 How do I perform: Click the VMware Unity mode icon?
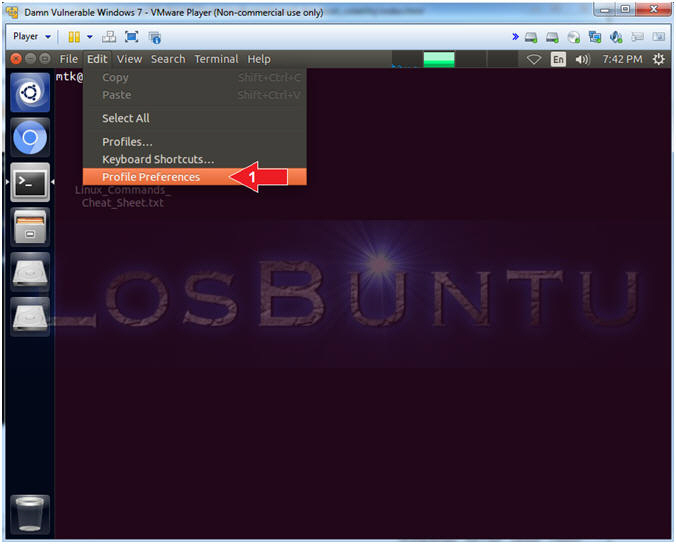coord(154,38)
